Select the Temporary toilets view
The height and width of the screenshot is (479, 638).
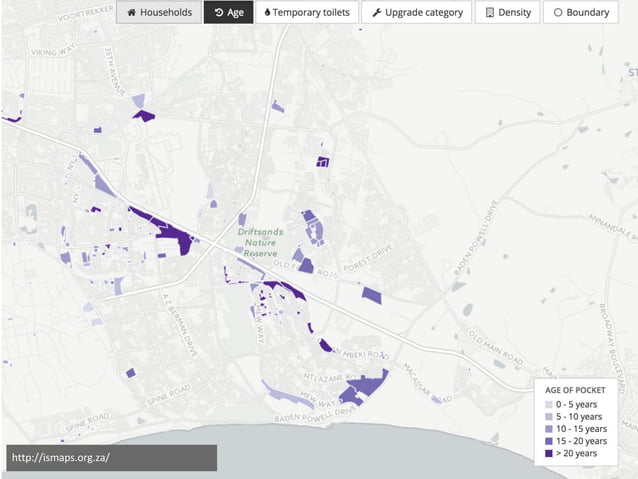tap(306, 13)
